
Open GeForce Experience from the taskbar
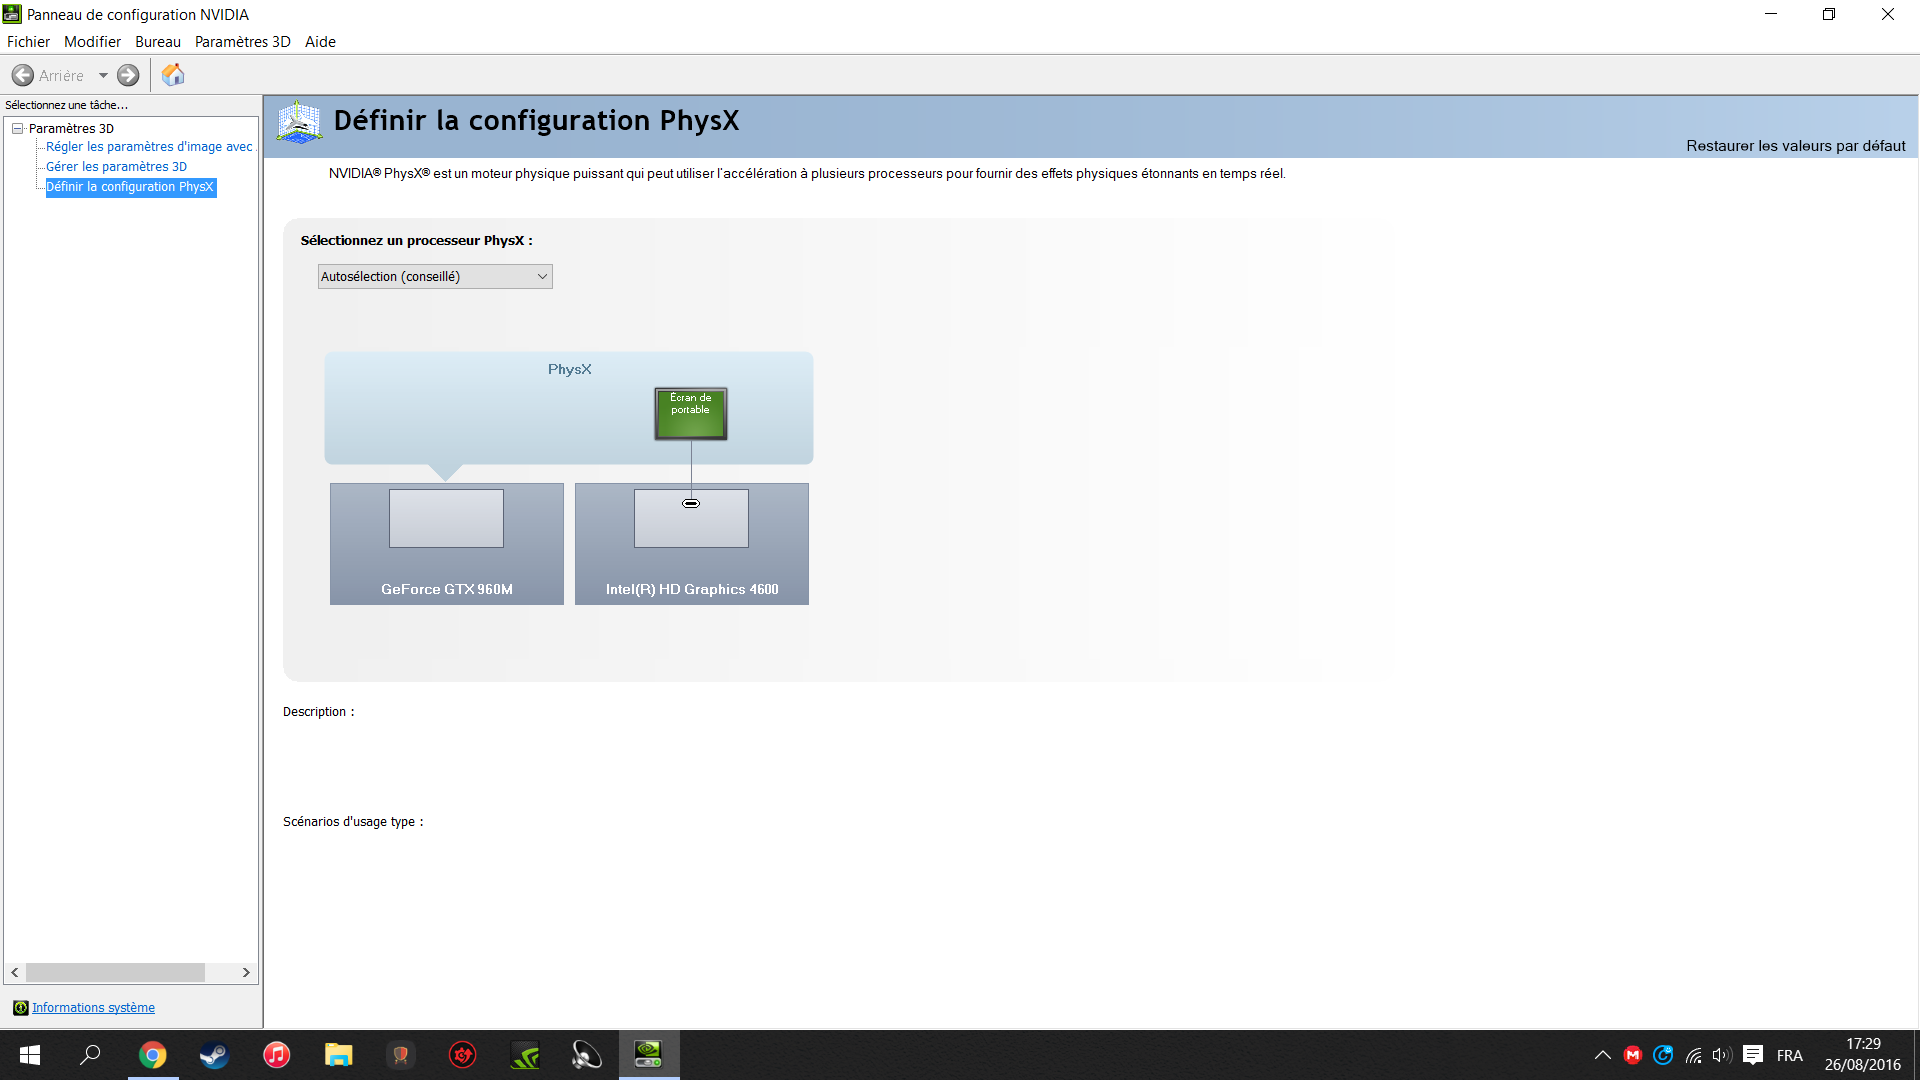coord(525,1055)
